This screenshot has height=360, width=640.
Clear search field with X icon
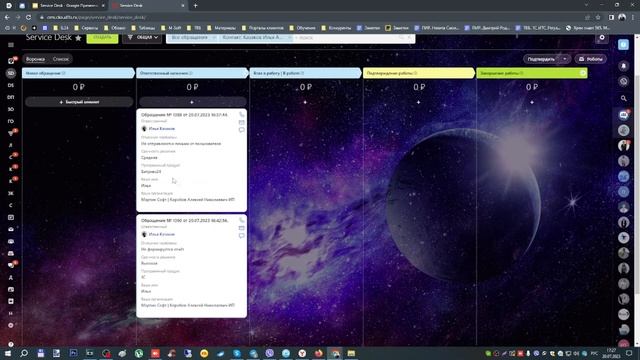point(410,38)
